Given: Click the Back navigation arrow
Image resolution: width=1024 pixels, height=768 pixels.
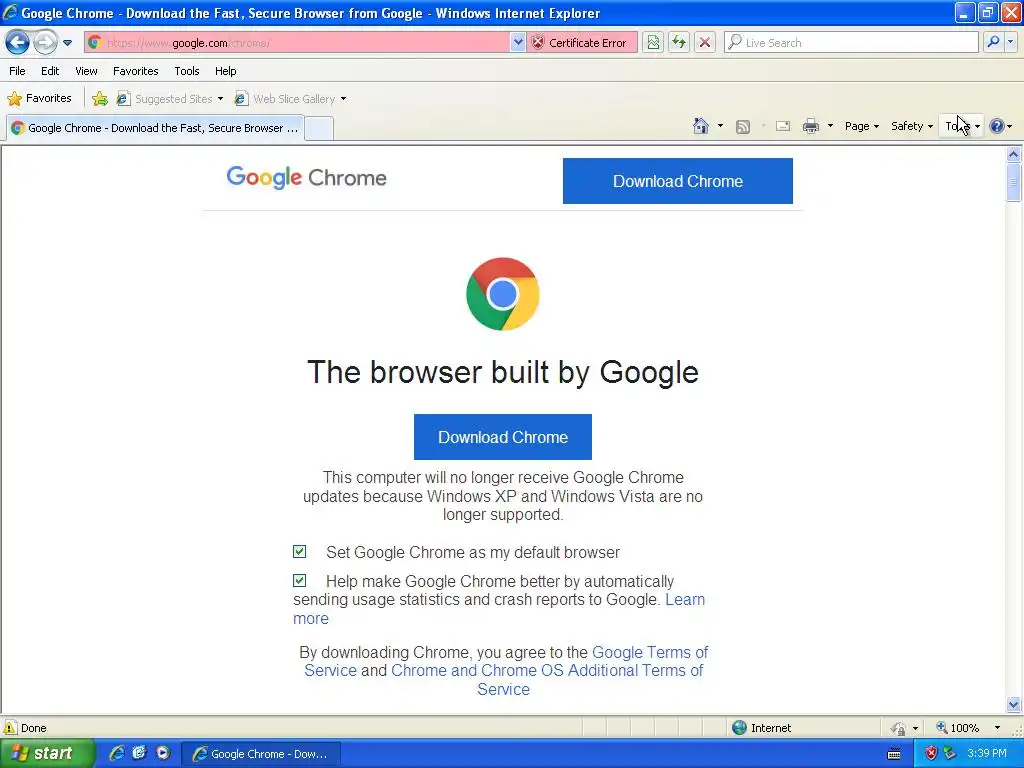Looking at the screenshot, I should tap(17, 43).
